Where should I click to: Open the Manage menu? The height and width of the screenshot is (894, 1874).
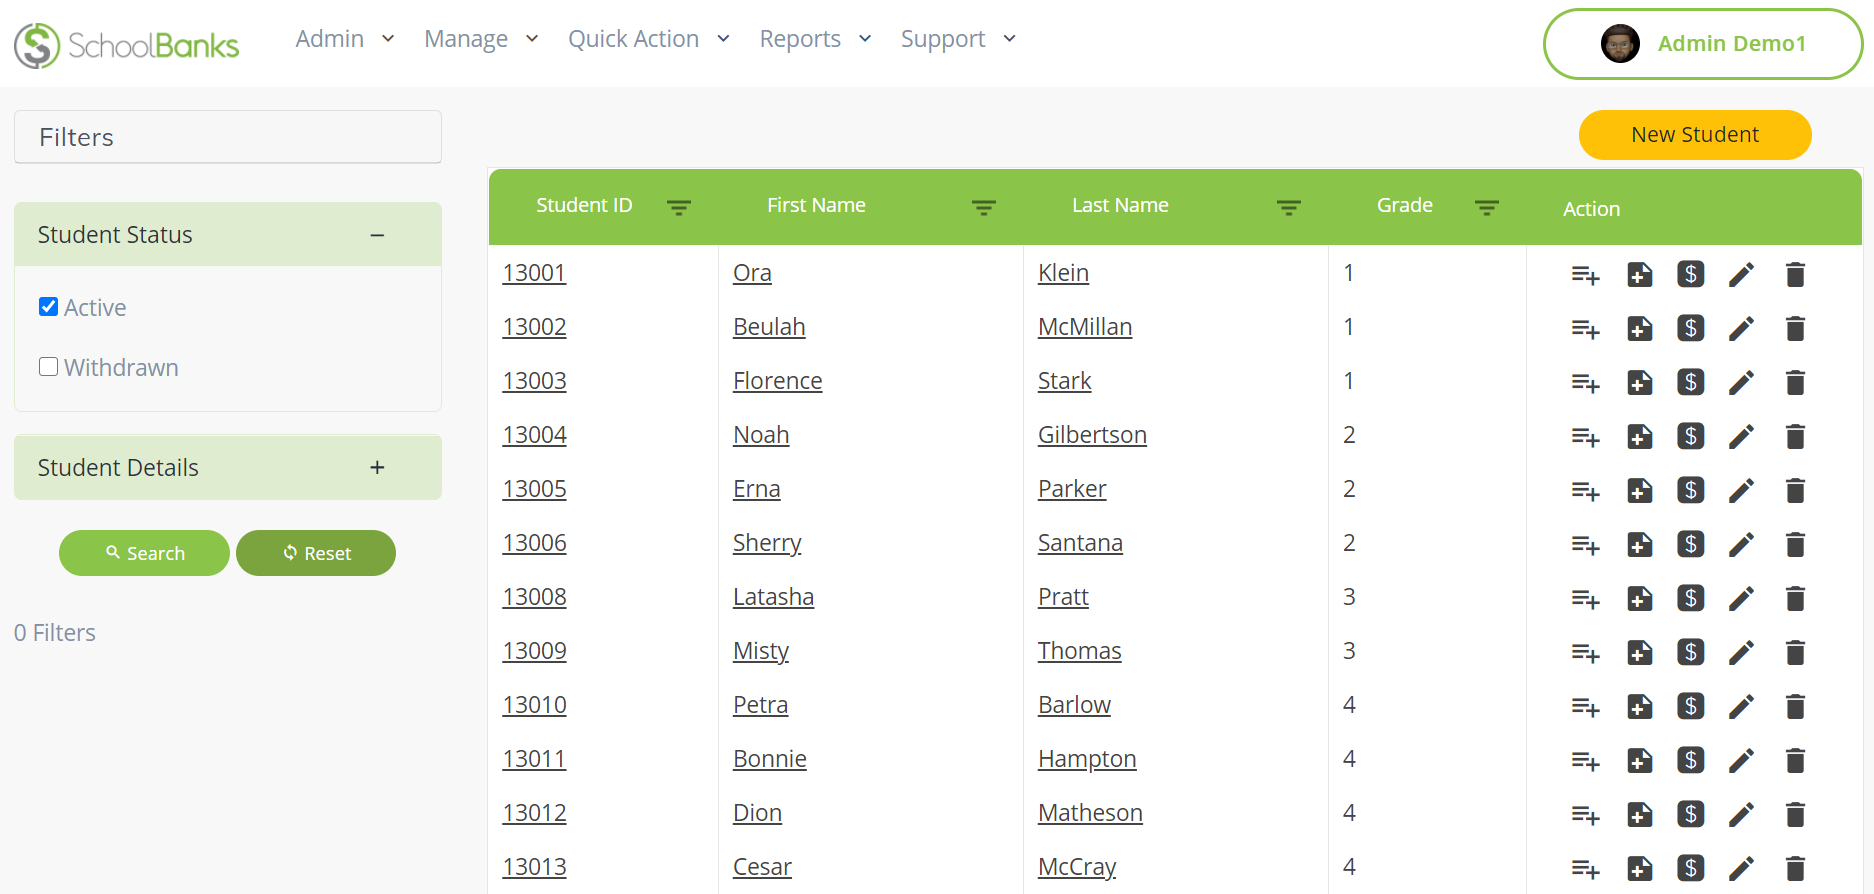point(481,39)
